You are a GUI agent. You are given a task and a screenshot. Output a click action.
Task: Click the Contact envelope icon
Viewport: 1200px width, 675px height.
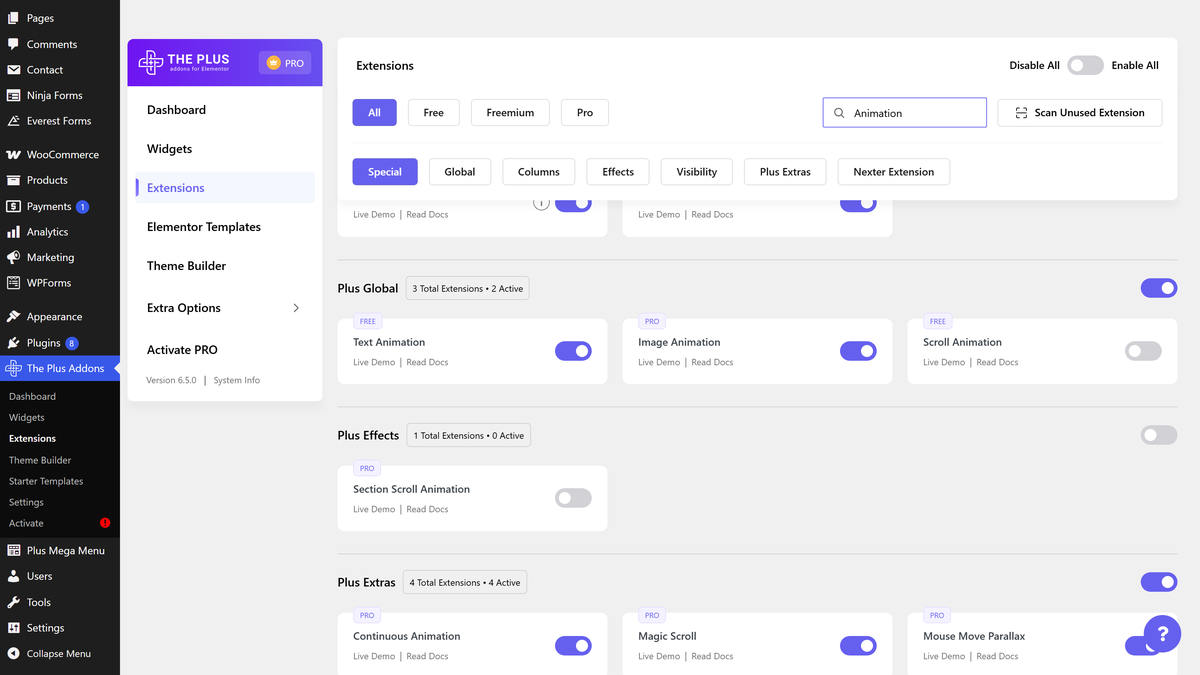pyautogui.click(x=13, y=70)
